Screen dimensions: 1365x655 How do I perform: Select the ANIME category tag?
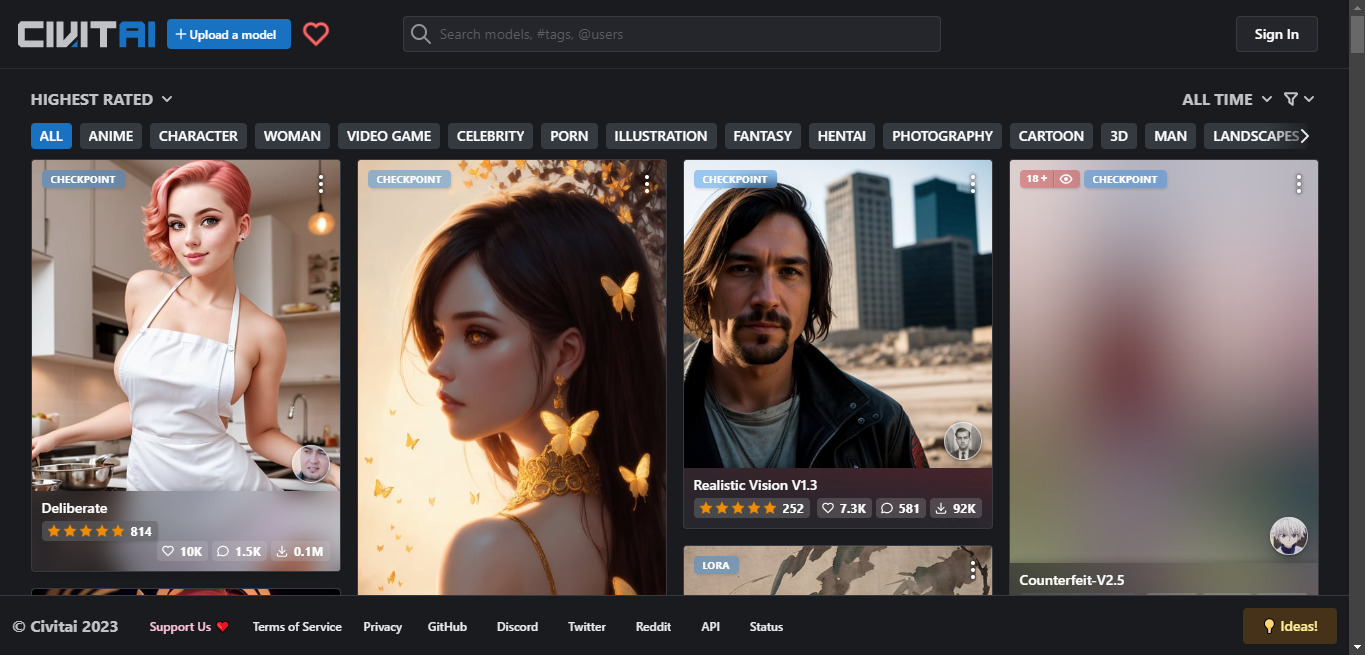point(111,136)
